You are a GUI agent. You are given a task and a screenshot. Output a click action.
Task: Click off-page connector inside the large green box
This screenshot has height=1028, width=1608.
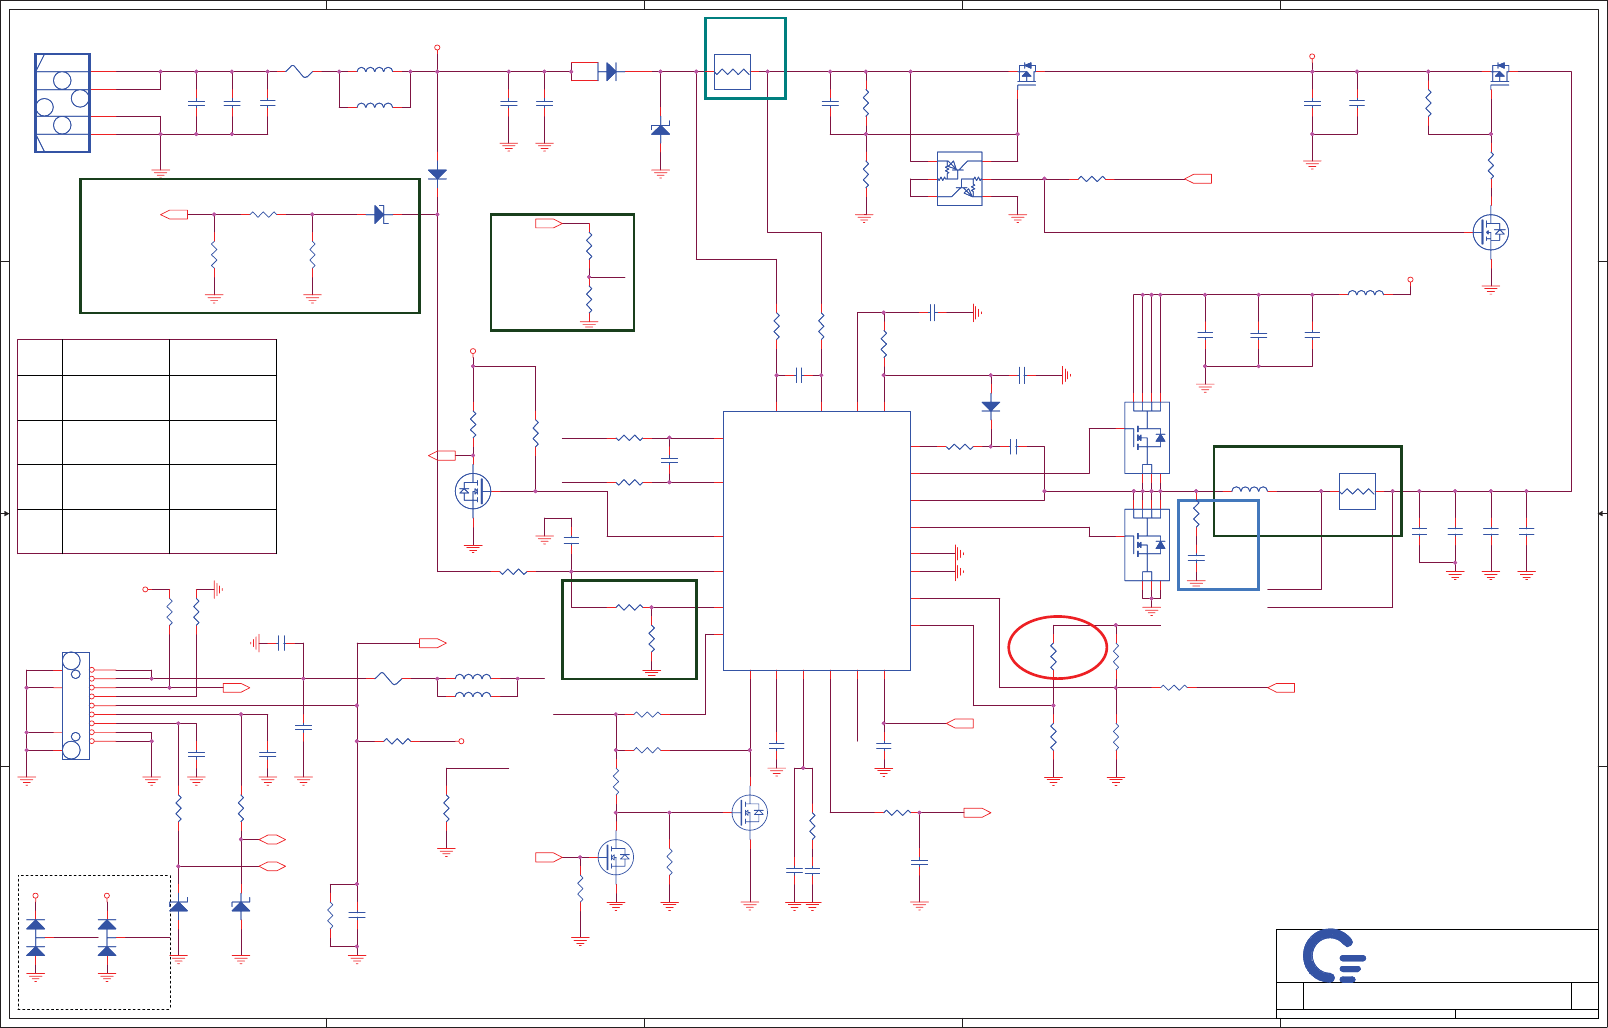tap(174, 214)
